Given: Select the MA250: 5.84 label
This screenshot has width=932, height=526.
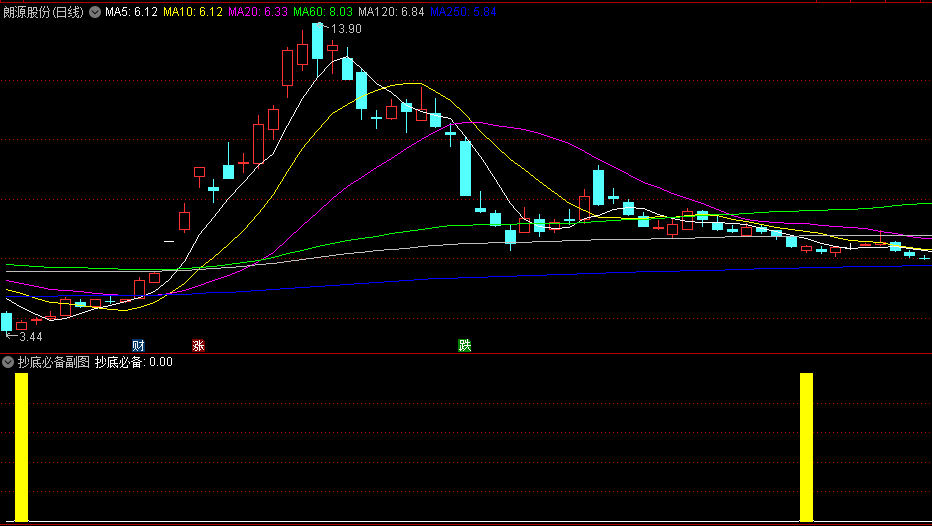Looking at the screenshot, I should point(463,12).
